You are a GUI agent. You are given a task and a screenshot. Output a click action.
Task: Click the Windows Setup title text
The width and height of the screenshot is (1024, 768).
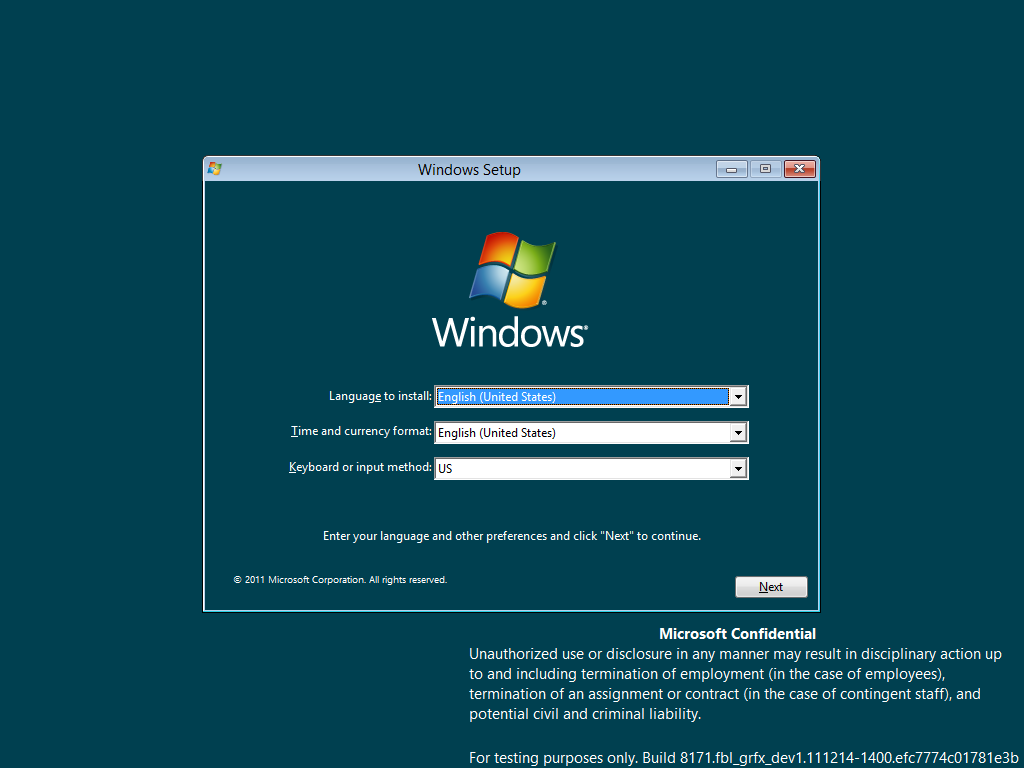tap(469, 170)
